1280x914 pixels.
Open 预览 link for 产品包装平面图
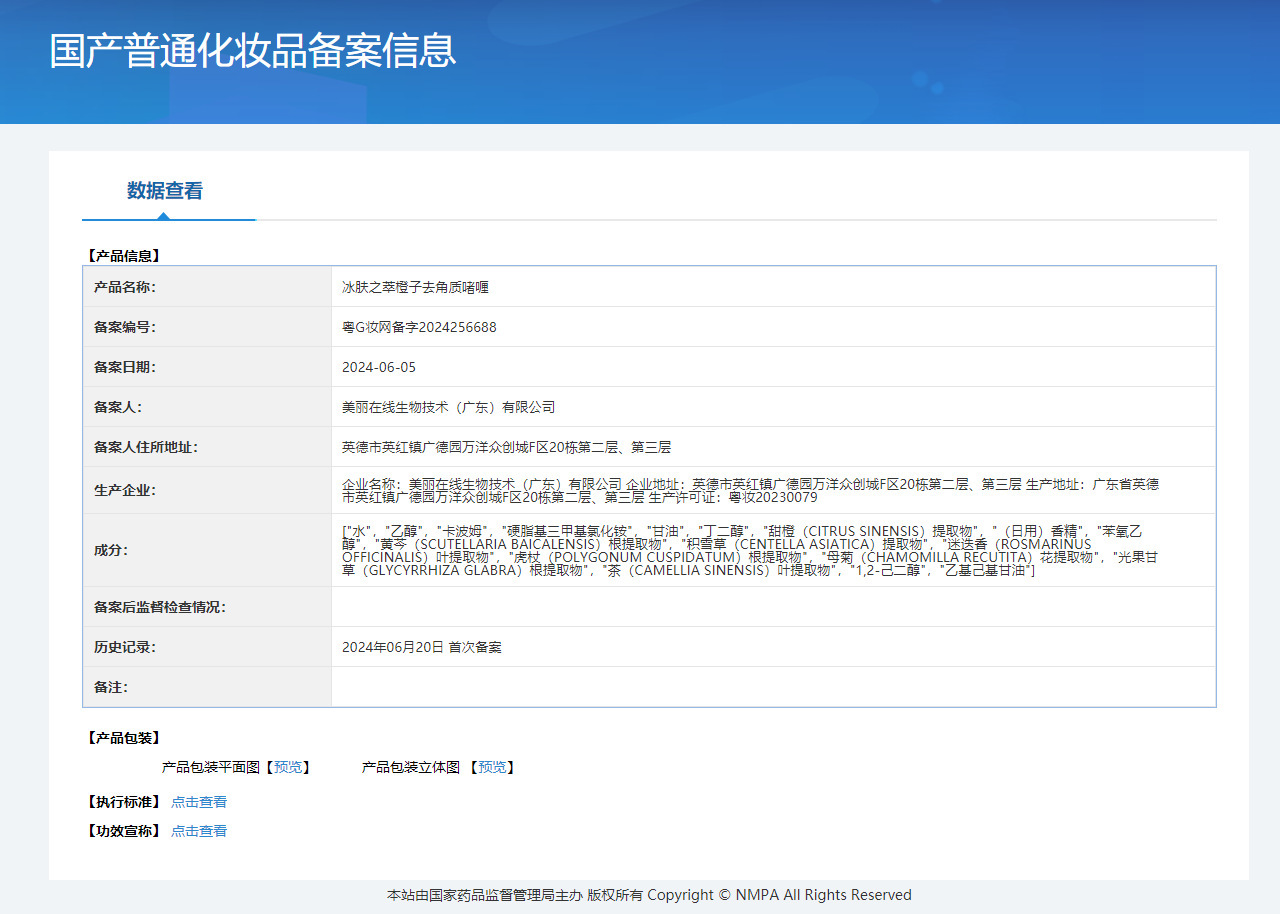pos(288,767)
